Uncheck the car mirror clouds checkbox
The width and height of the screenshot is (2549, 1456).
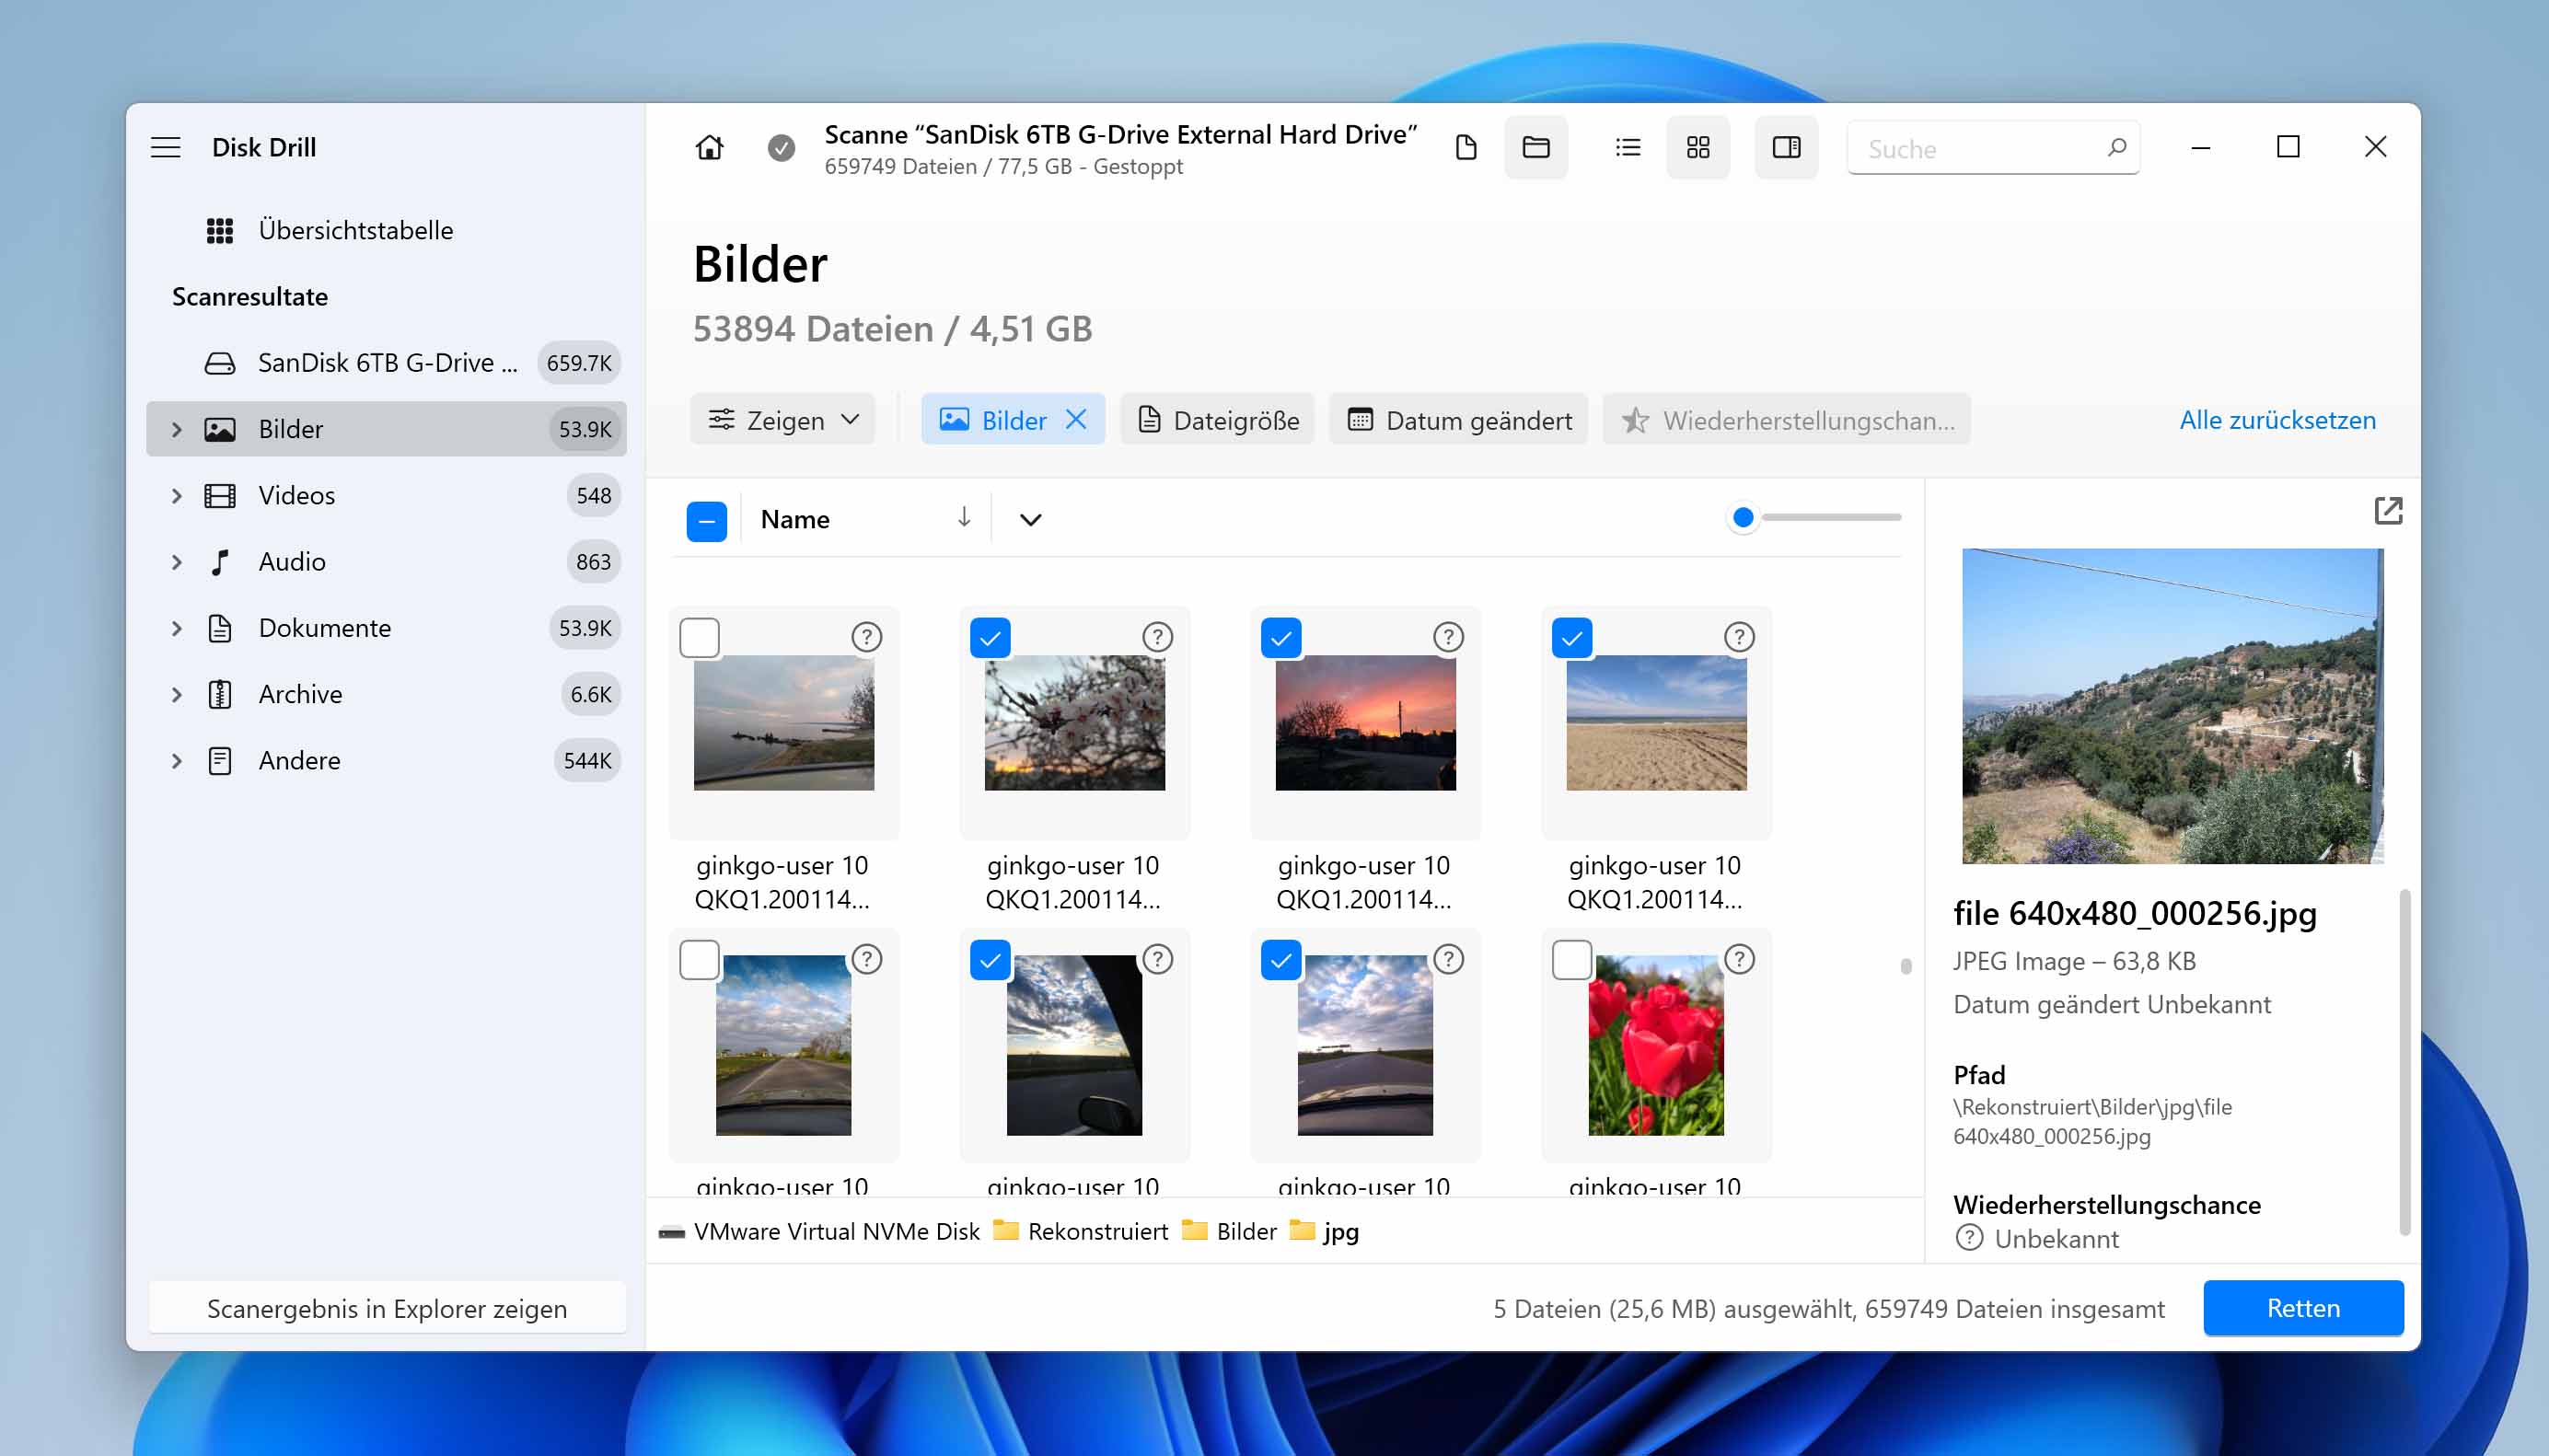coord(990,960)
